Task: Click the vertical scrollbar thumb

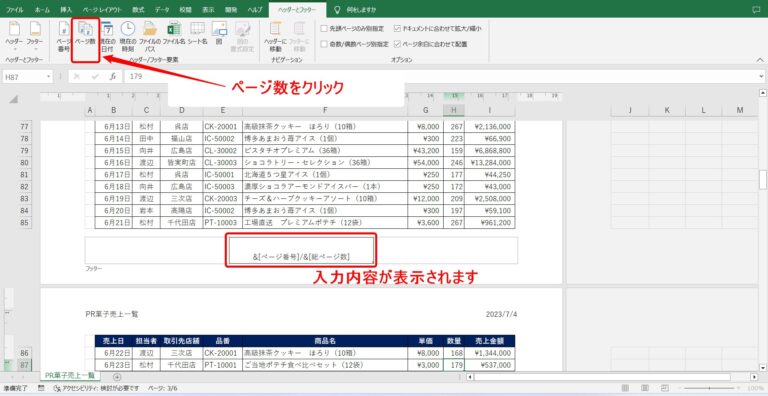Action: (763, 179)
